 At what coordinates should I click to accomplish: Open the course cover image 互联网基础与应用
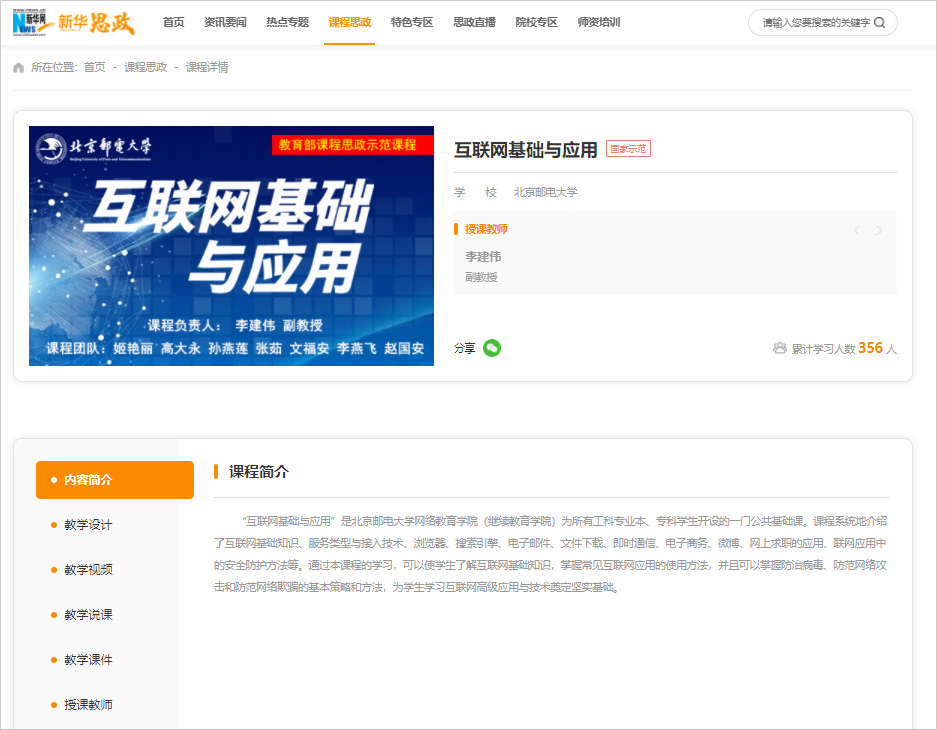pos(231,246)
